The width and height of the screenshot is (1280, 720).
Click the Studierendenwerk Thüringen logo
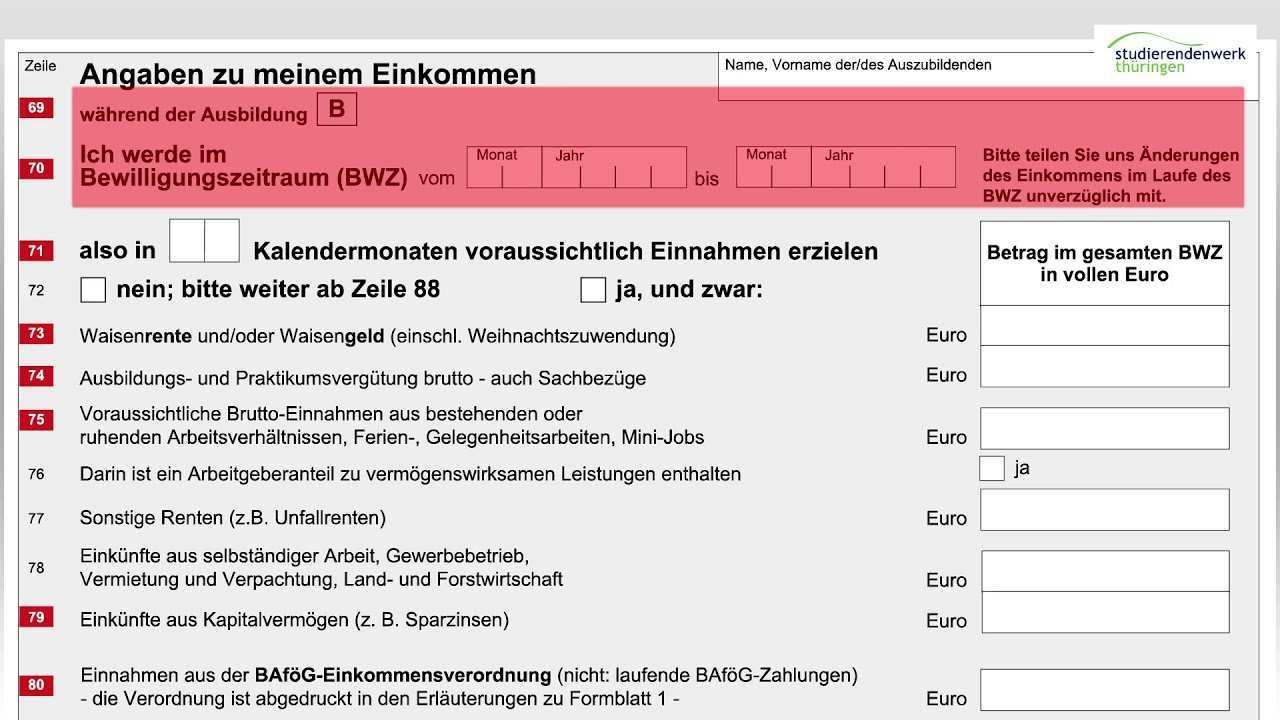pyautogui.click(x=1177, y=55)
